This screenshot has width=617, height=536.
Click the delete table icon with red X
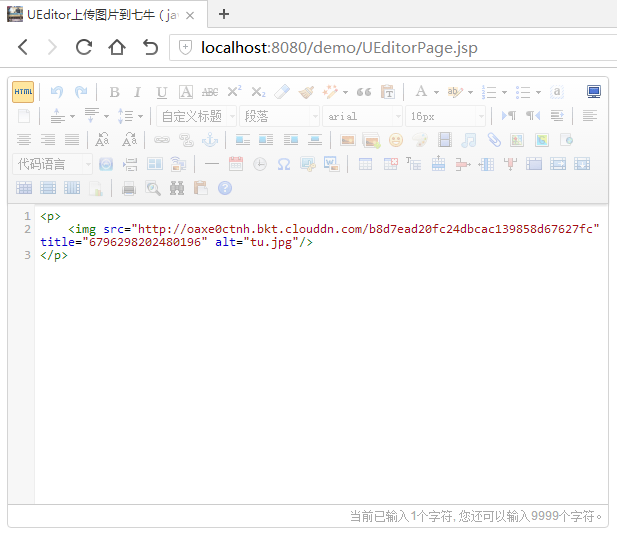tap(390, 164)
